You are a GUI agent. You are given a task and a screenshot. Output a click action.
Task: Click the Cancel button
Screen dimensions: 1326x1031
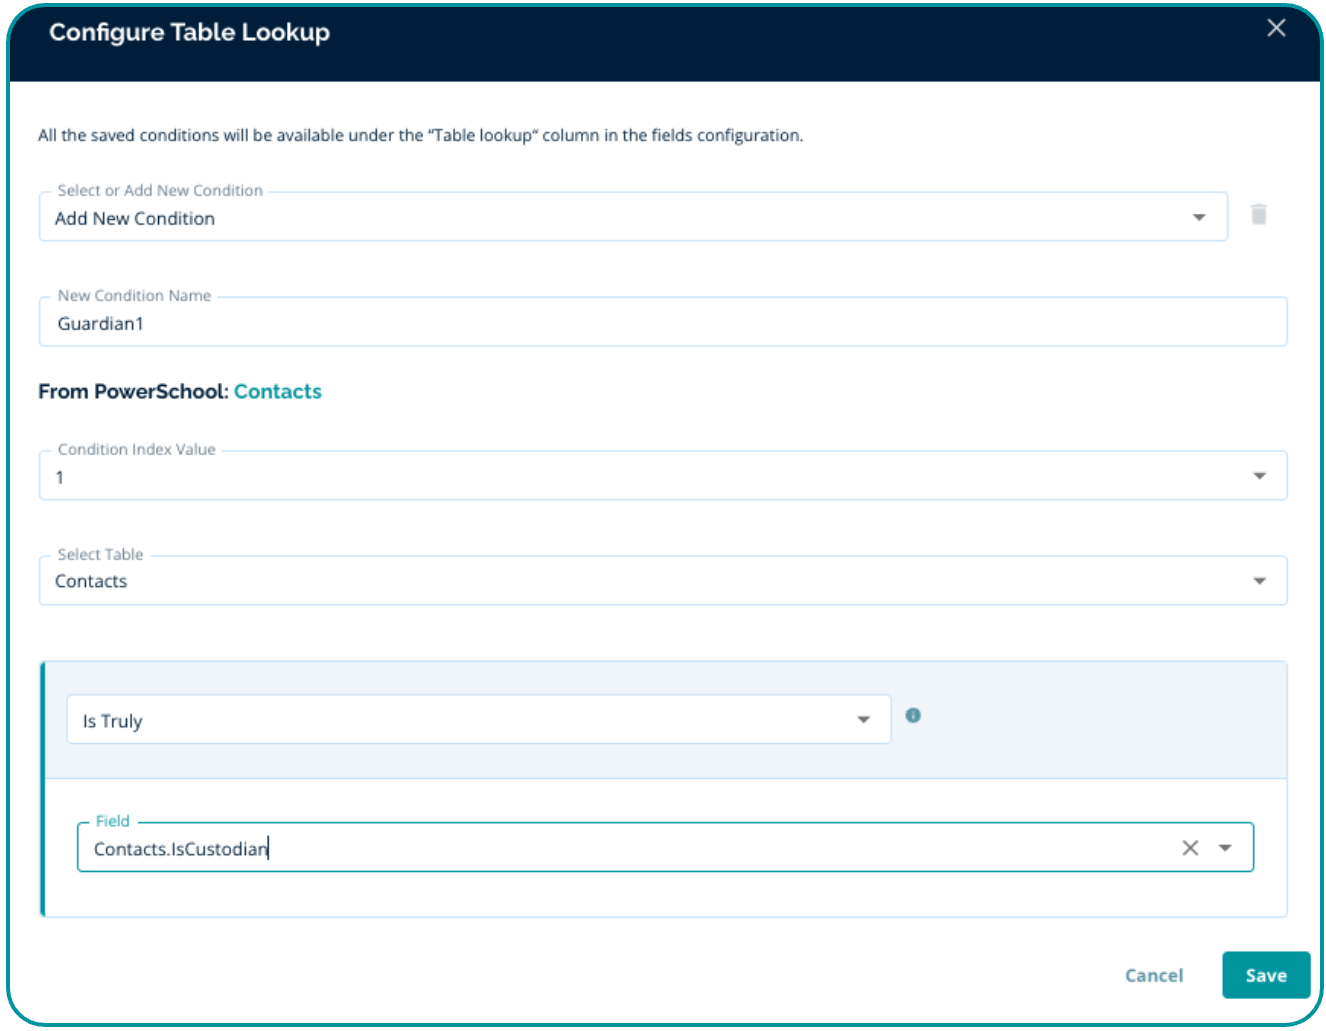1153,975
